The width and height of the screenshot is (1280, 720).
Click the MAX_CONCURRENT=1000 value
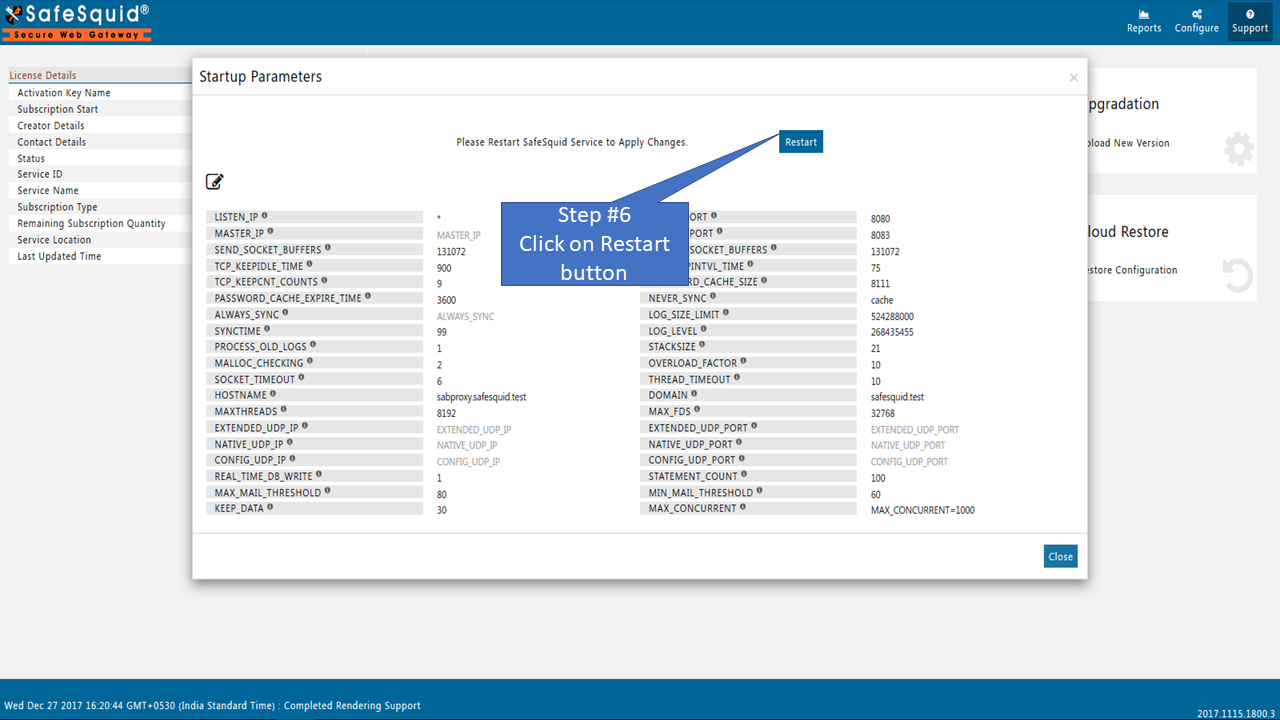923,510
